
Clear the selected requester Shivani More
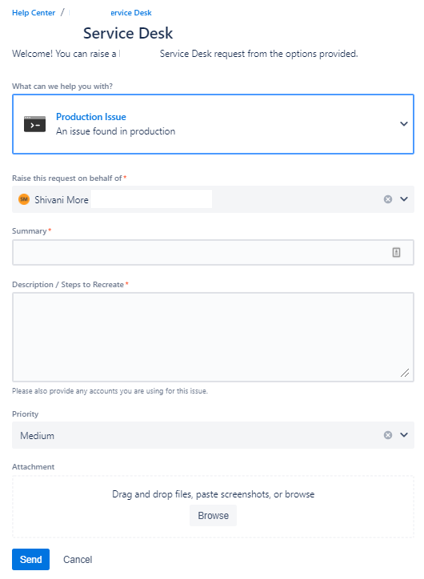point(387,199)
